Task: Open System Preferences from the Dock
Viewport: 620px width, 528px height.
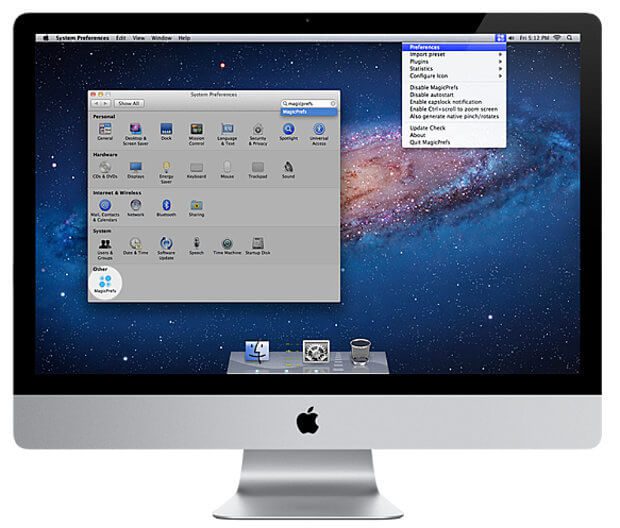Action: [316, 351]
